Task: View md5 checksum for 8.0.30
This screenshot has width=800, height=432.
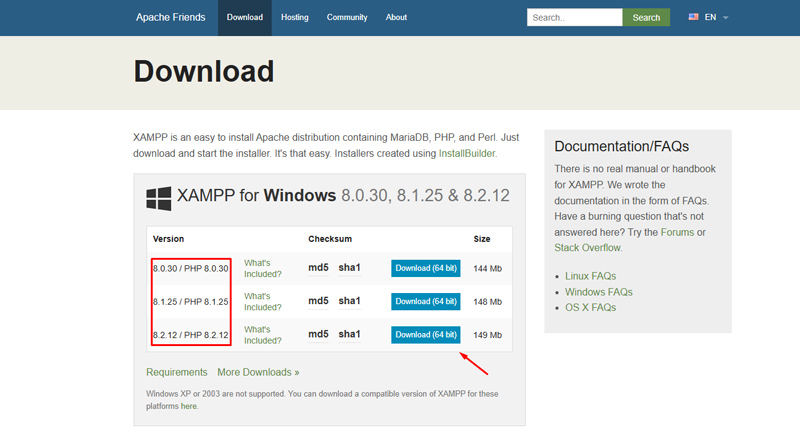Action: pos(318,268)
